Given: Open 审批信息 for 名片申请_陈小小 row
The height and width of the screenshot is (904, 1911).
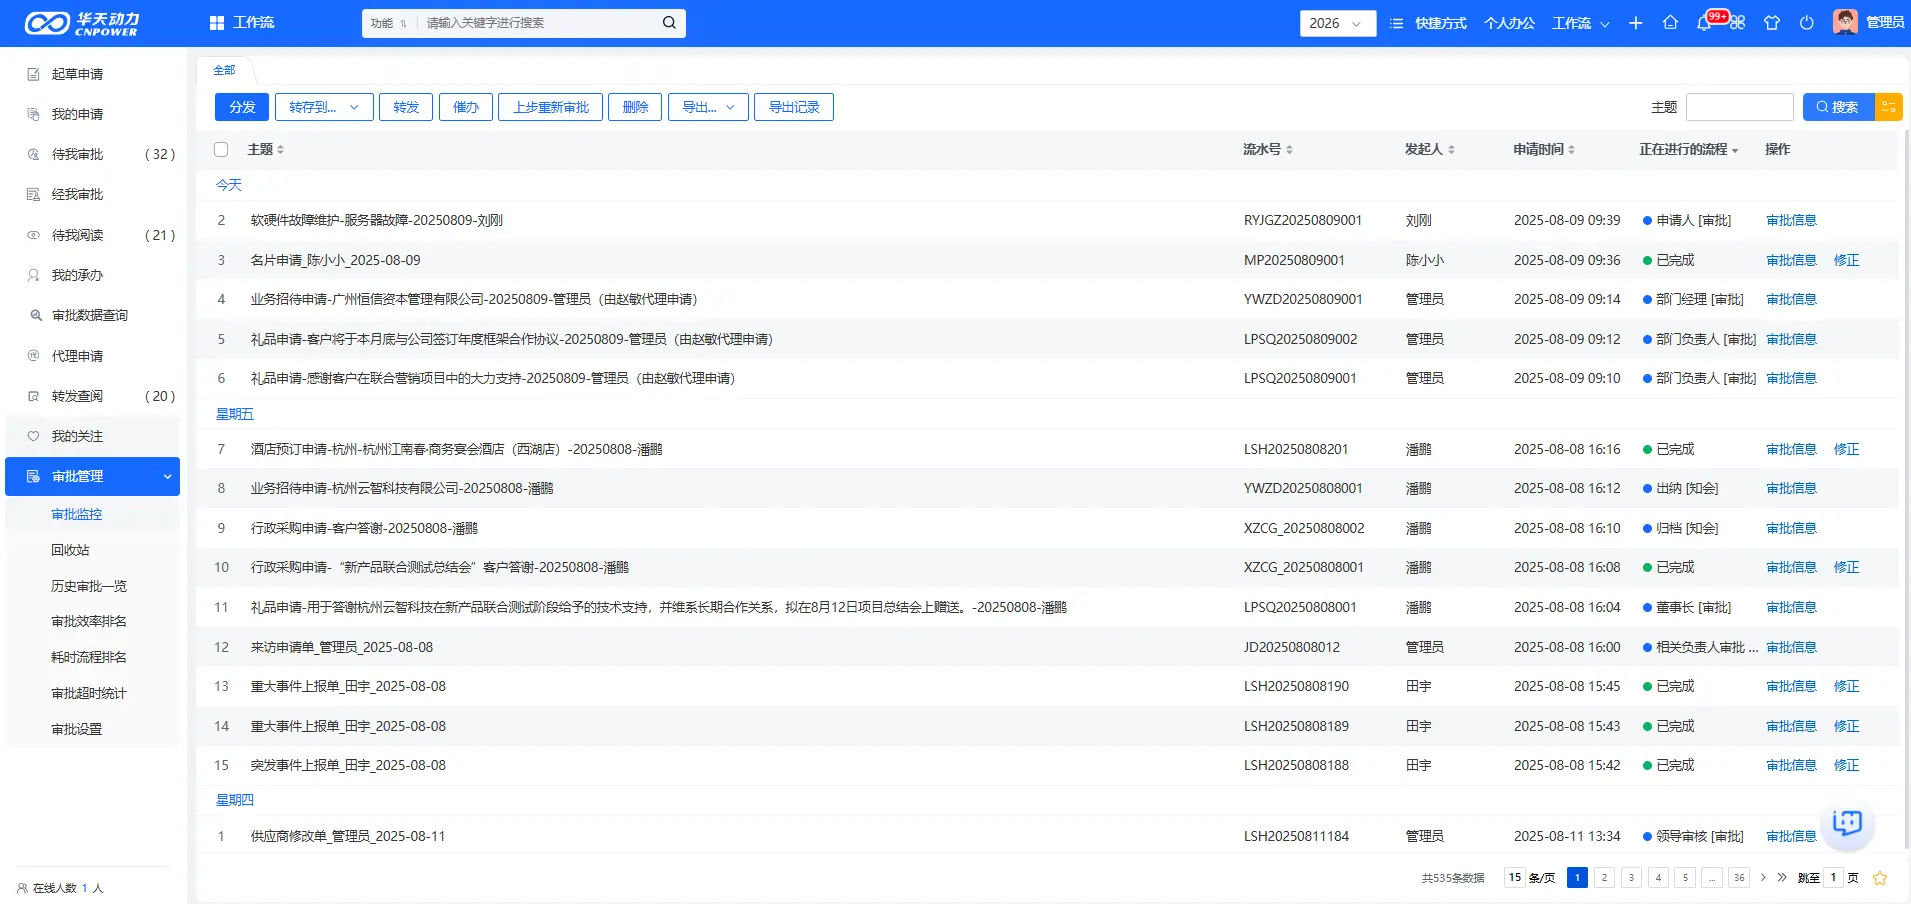Looking at the screenshot, I should tap(1791, 260).
